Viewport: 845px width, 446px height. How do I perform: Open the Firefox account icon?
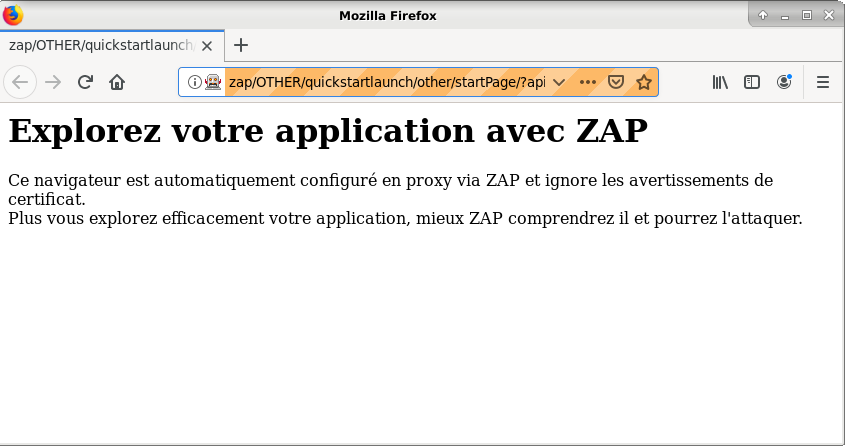(784, 82)
